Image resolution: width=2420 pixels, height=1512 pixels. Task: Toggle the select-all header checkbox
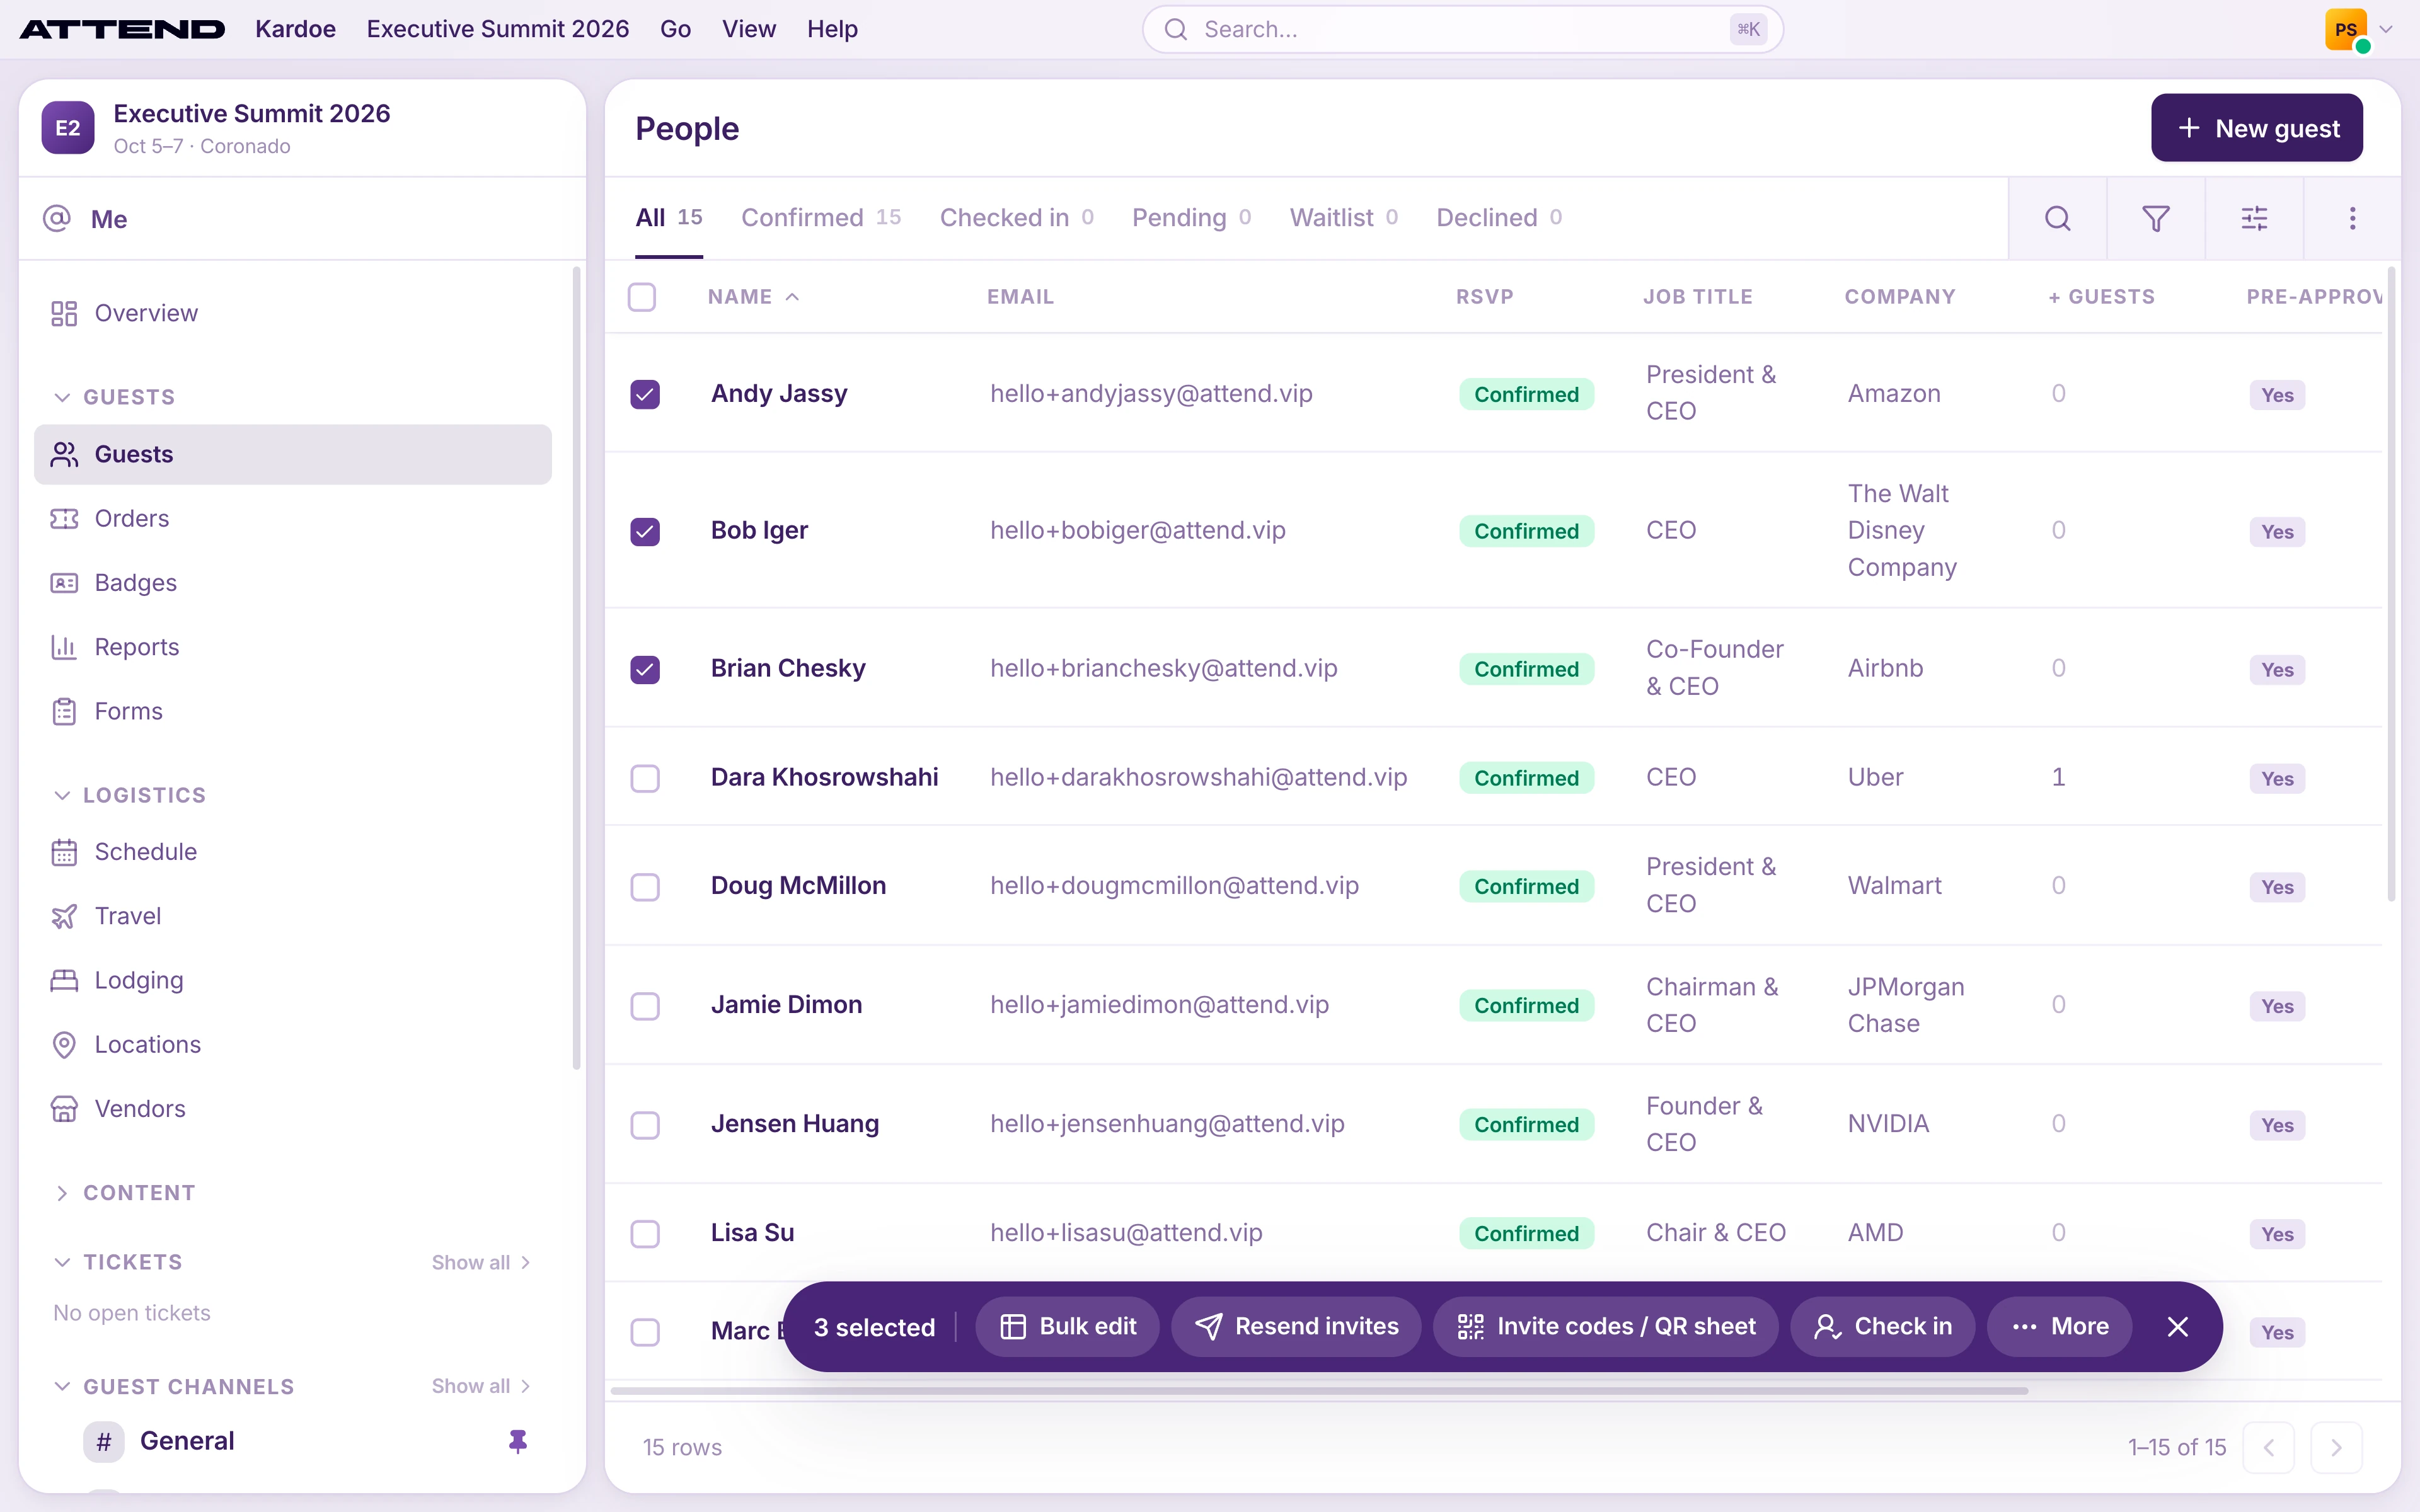(642, 297)
